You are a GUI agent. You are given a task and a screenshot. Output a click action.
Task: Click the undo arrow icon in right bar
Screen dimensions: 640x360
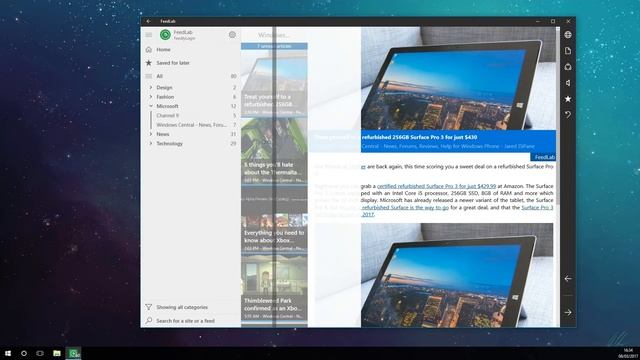pyautogui.click(x=568, y=115)
